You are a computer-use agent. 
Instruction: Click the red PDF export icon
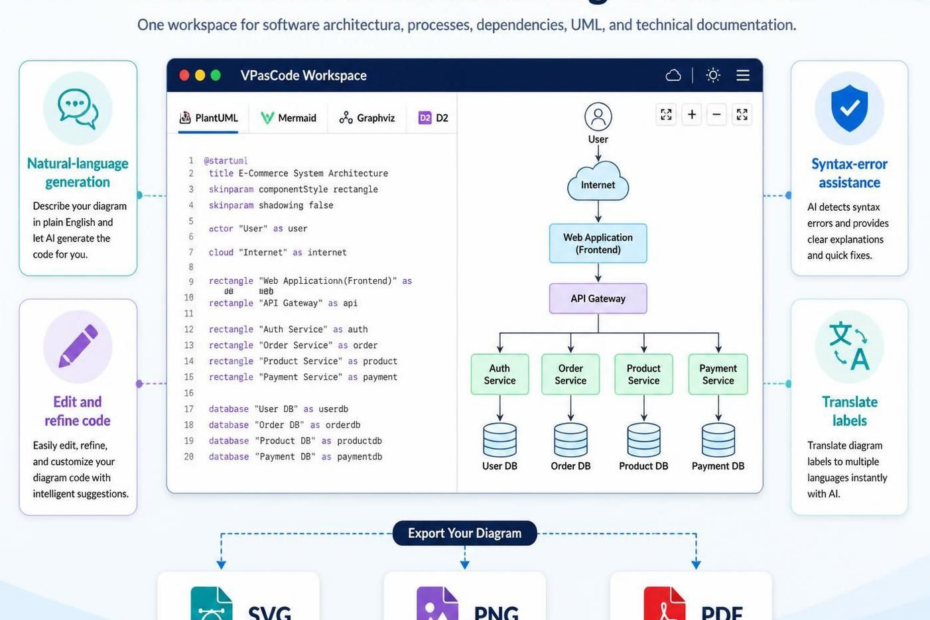tap(664, 604)
